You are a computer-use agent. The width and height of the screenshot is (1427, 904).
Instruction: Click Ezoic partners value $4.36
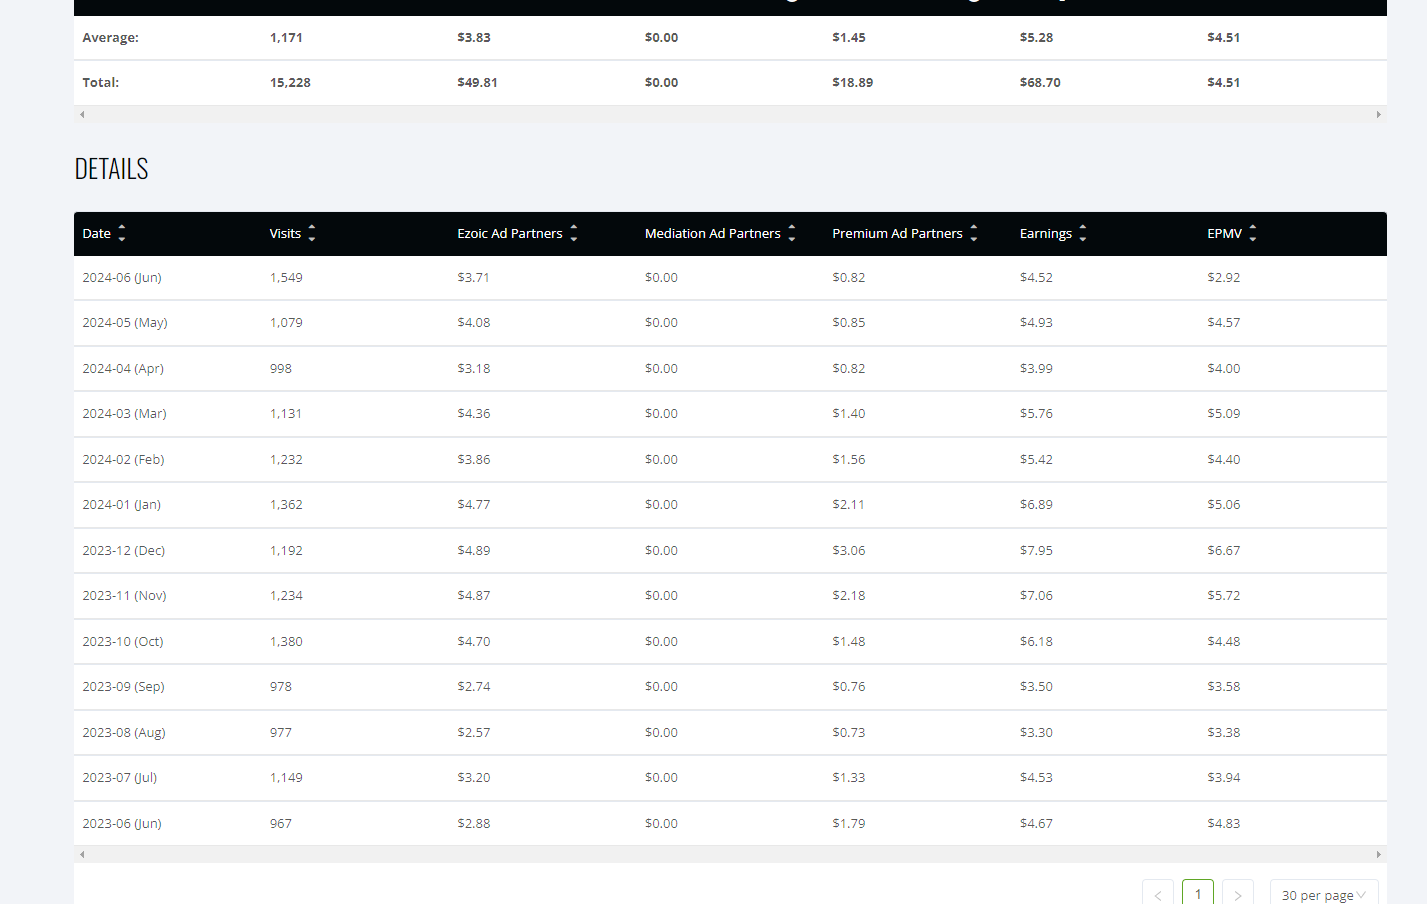474,414
